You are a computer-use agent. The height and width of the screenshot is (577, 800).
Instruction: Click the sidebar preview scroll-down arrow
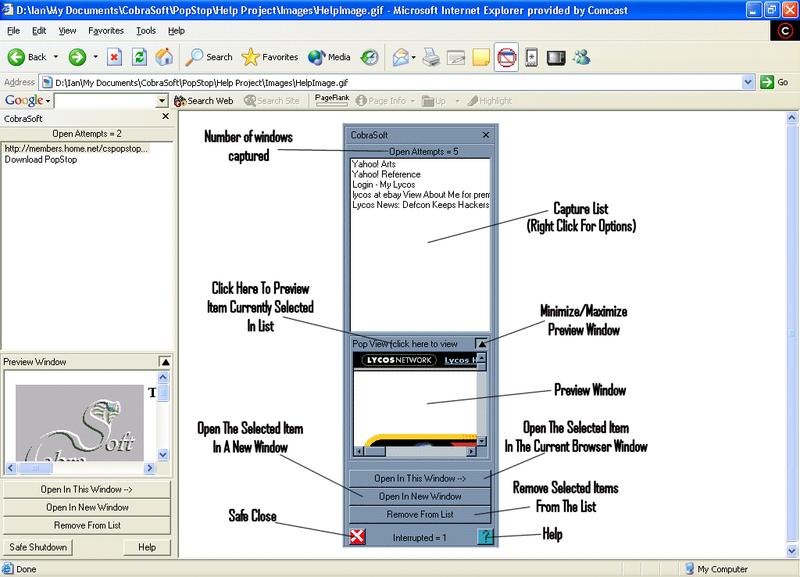click(163, 455)
